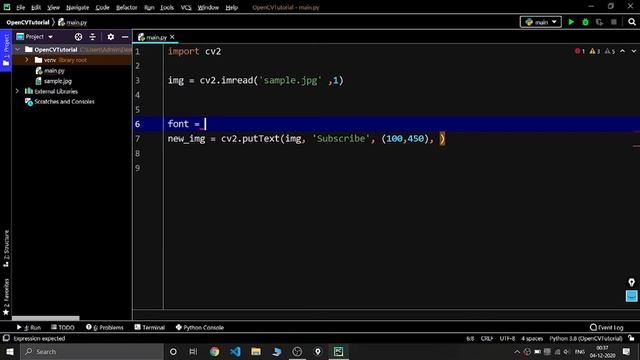Viewport: 640px width, 360px height.
Task: Open the Run tool window at bottom
Action: (29, 327)
